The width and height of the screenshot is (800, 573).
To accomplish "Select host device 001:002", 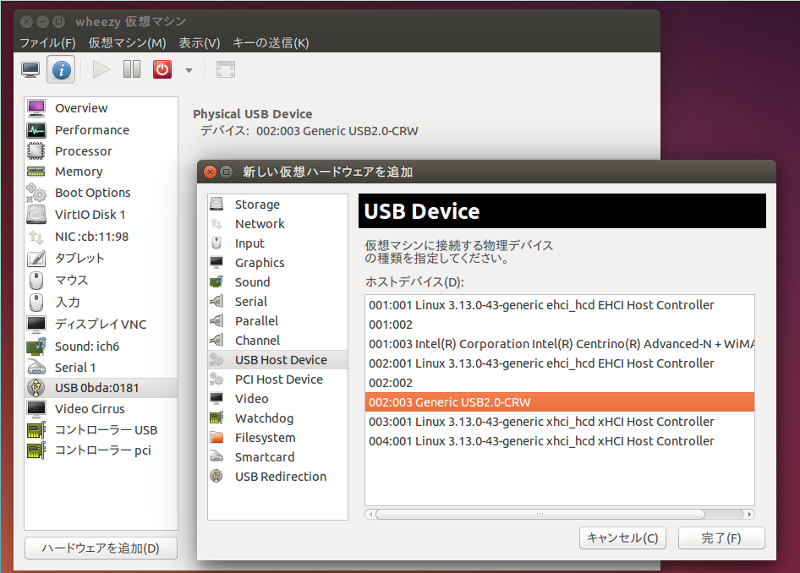I will click(x=560, y=325).
